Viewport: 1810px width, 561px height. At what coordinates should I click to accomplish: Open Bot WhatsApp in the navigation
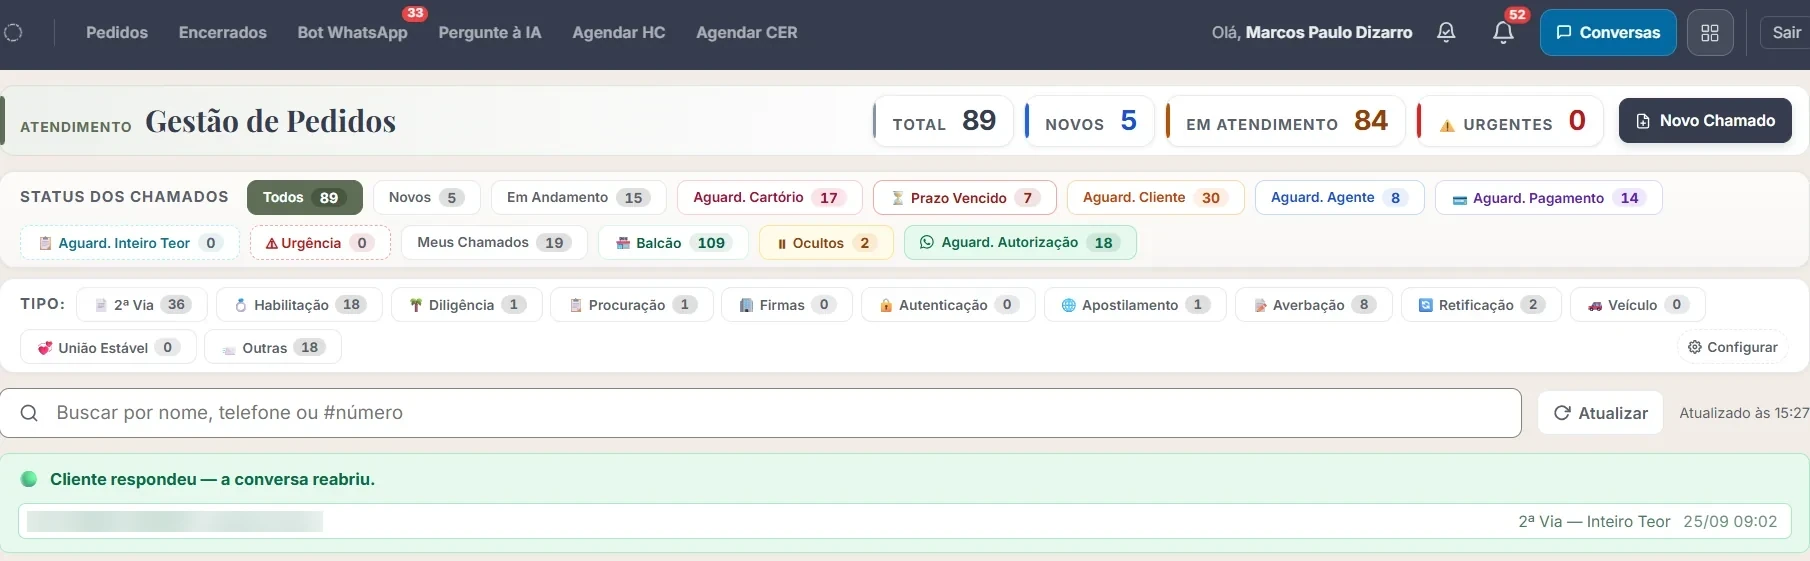(x=353, y=32)
